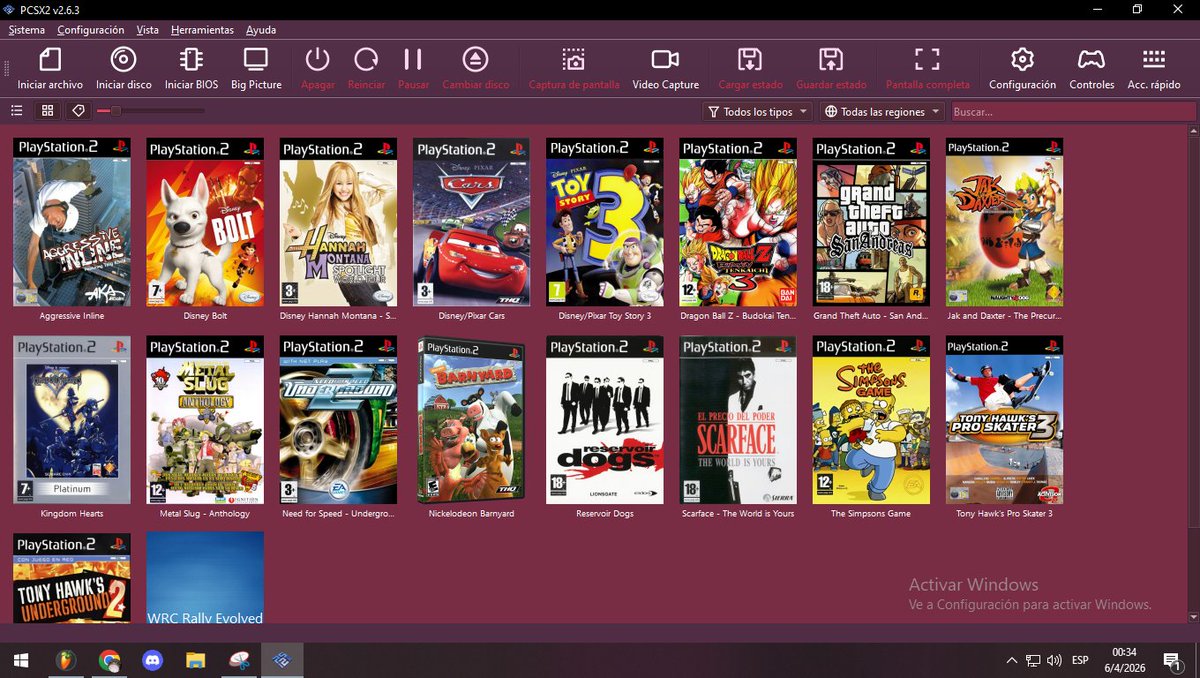Open the Windows notification center
The height and width of the screenshot is (678, 1200).
[1171, 660]
